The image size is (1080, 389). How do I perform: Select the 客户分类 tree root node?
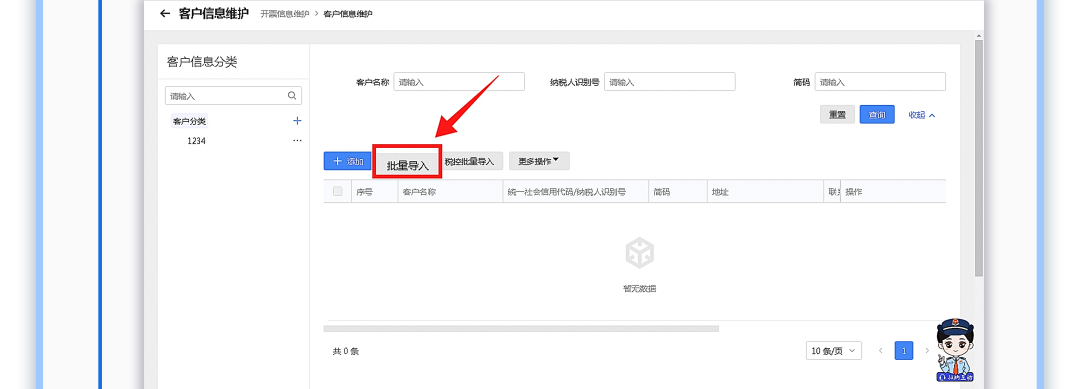(x=189, y=121)
